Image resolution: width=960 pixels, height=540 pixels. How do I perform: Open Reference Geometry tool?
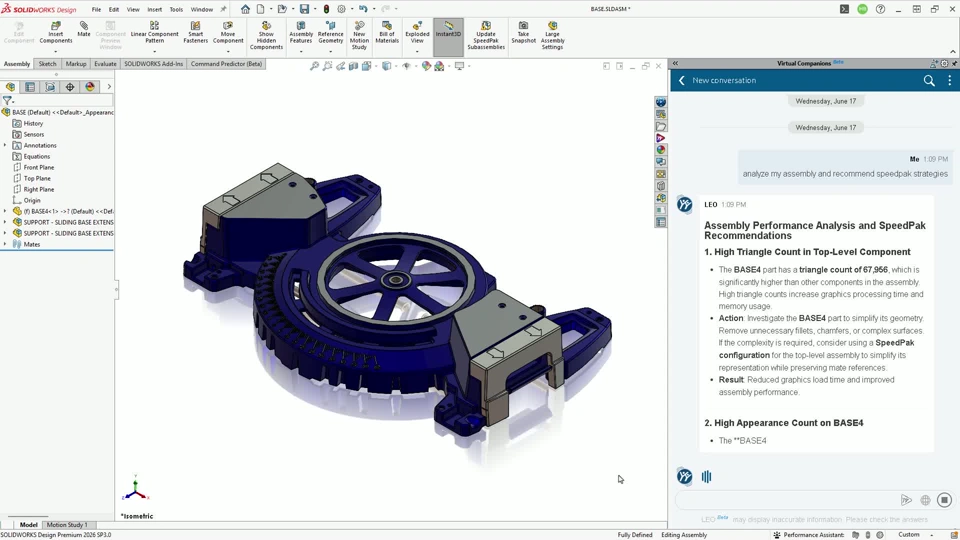[331, 32]
